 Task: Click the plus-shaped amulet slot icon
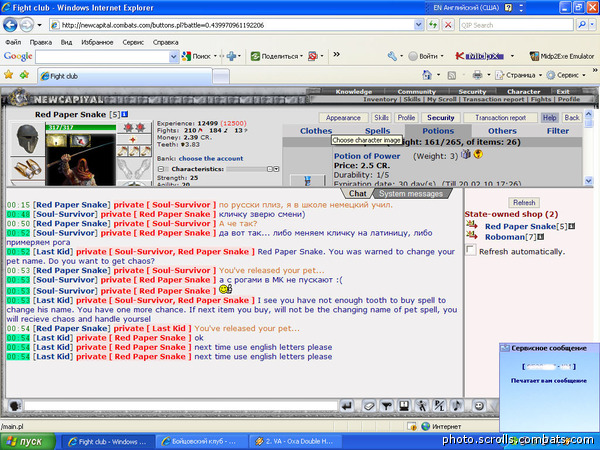(133, 140)
